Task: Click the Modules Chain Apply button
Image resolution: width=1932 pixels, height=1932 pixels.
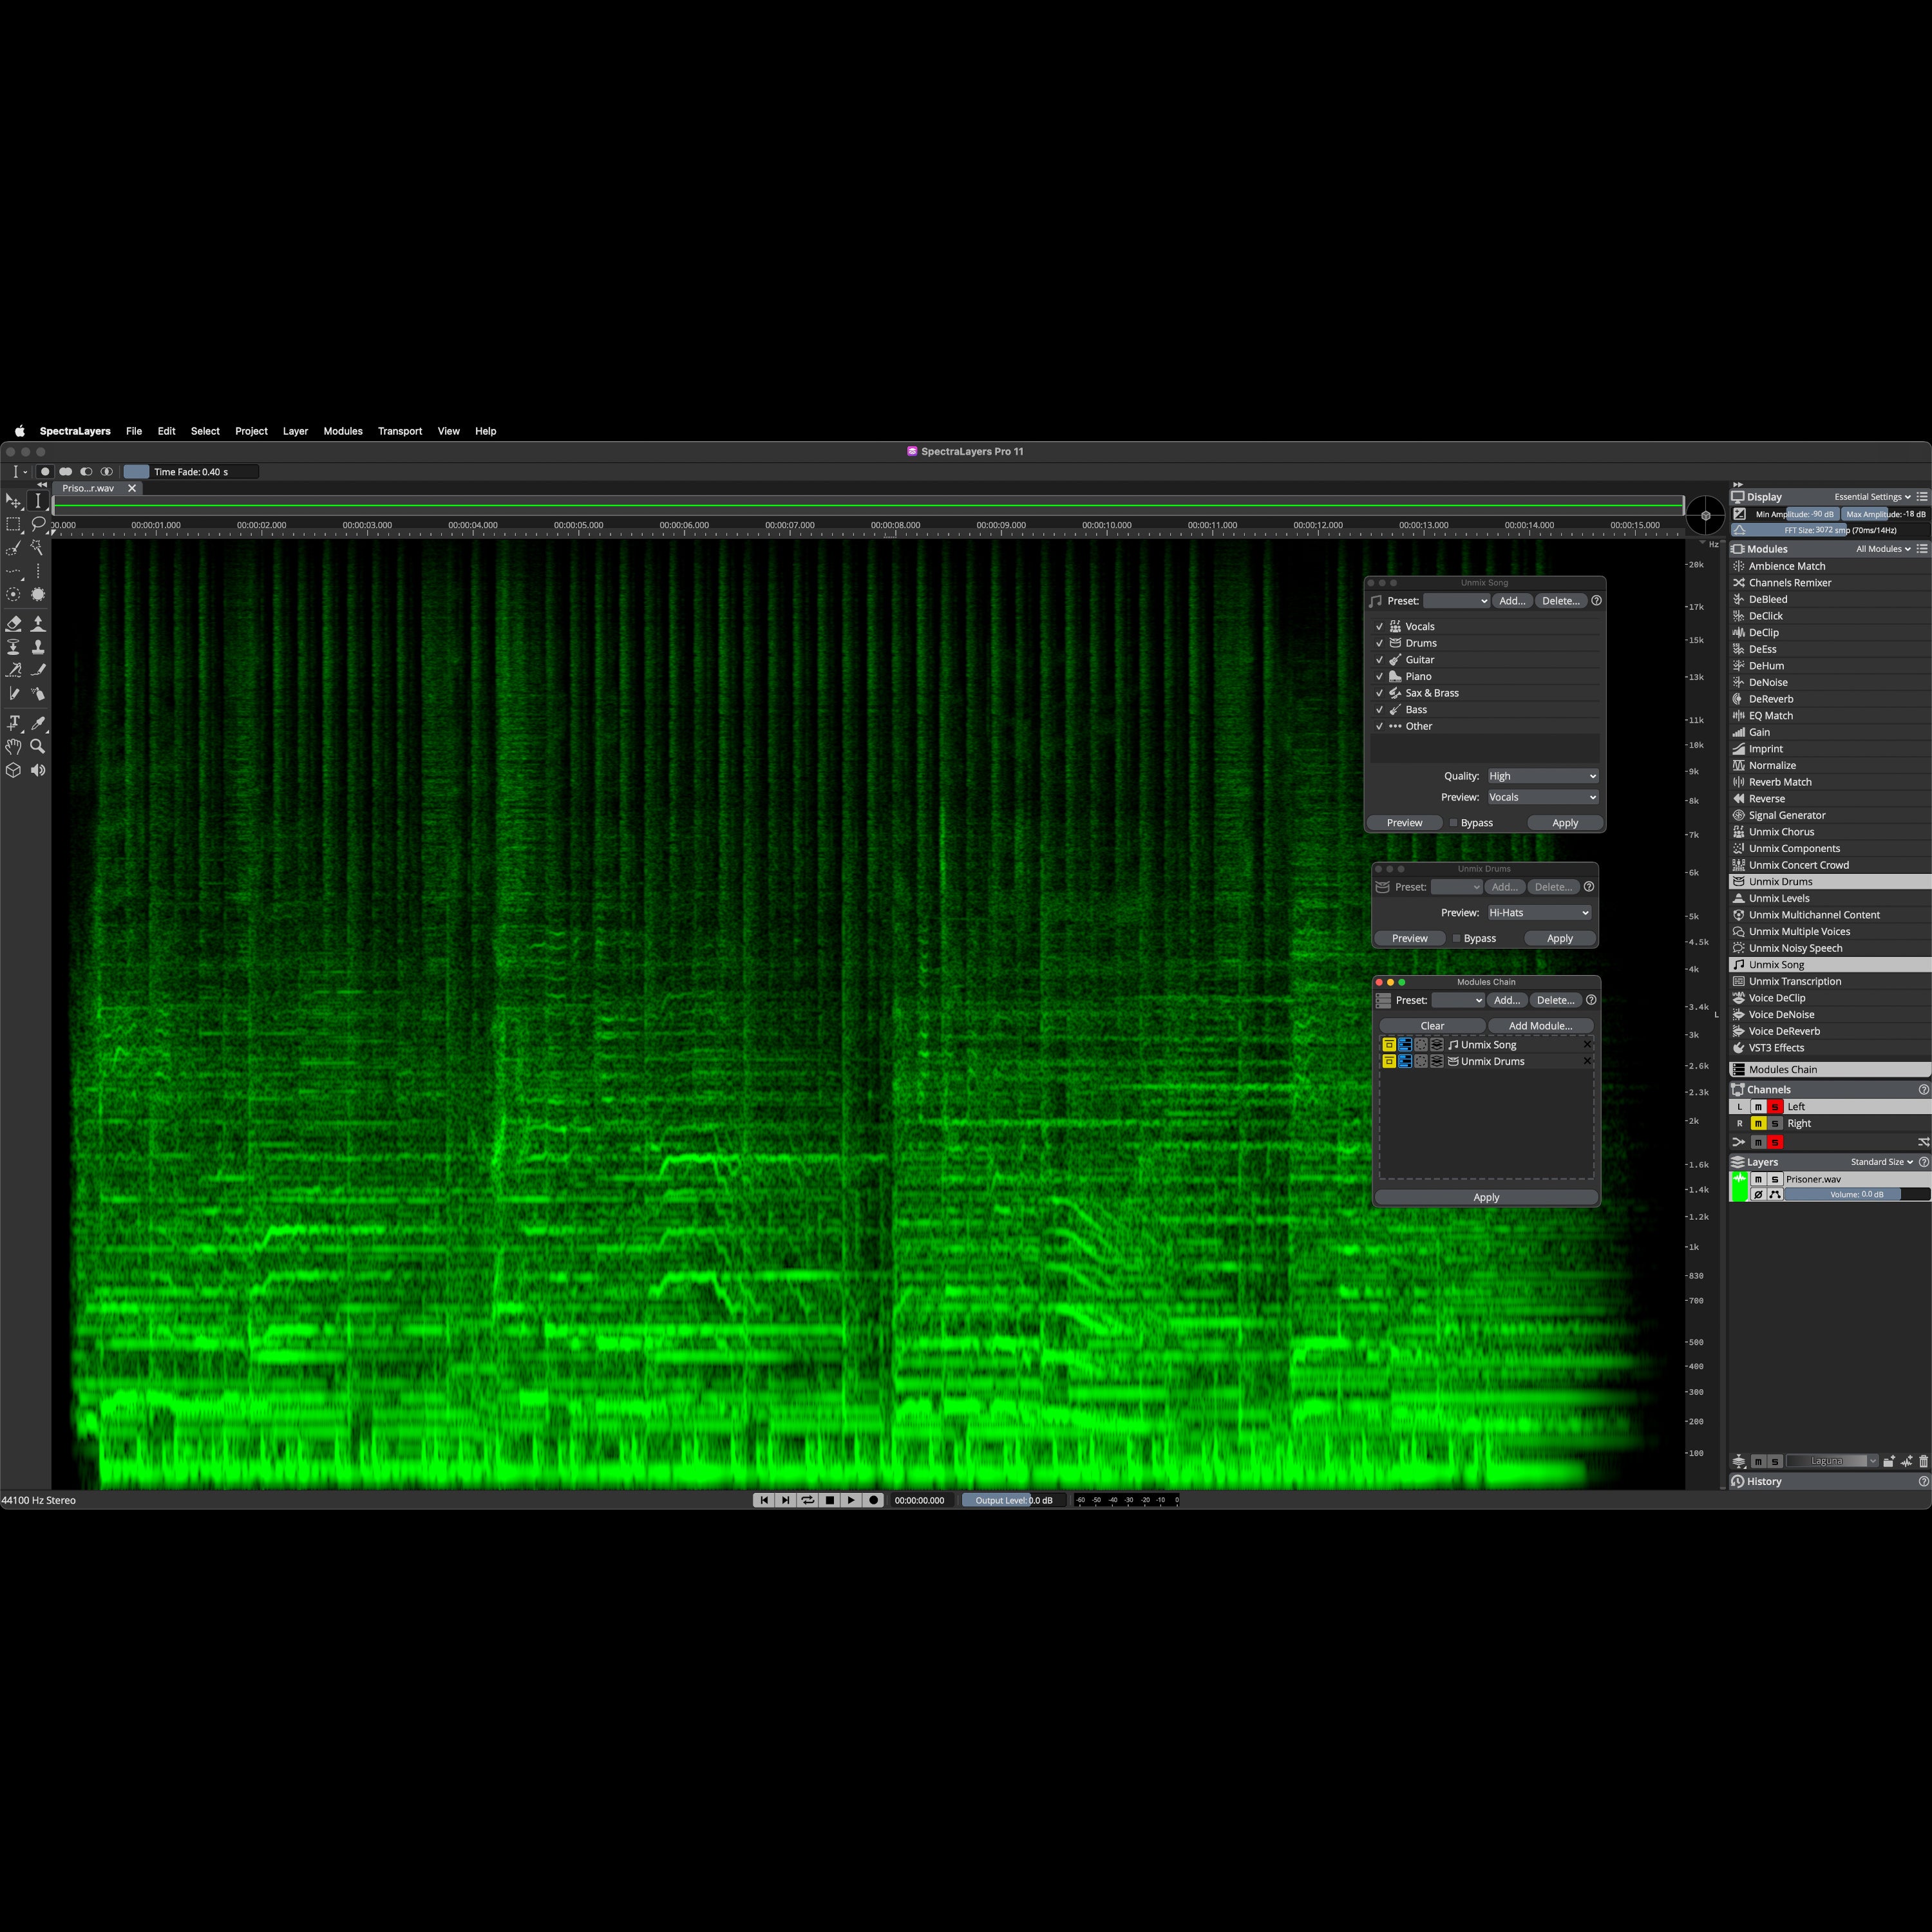Action: point(1486,1197)
